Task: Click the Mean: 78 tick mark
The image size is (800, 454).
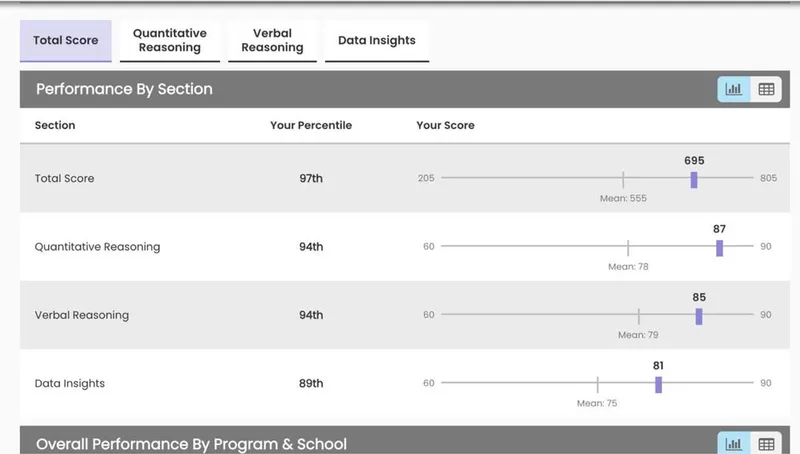Action: pyautogui.click(x=628, y=247)
